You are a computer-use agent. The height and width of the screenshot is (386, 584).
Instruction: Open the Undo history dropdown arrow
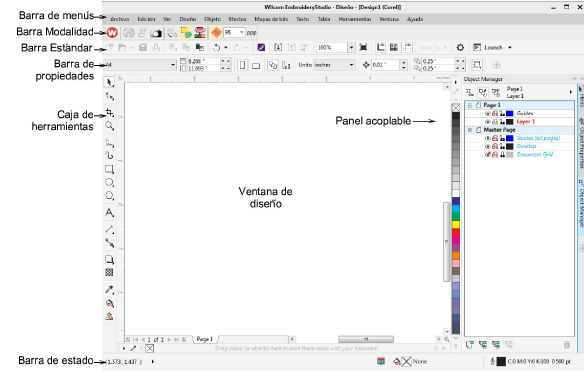pyautogui.click(x=225, y=48)
